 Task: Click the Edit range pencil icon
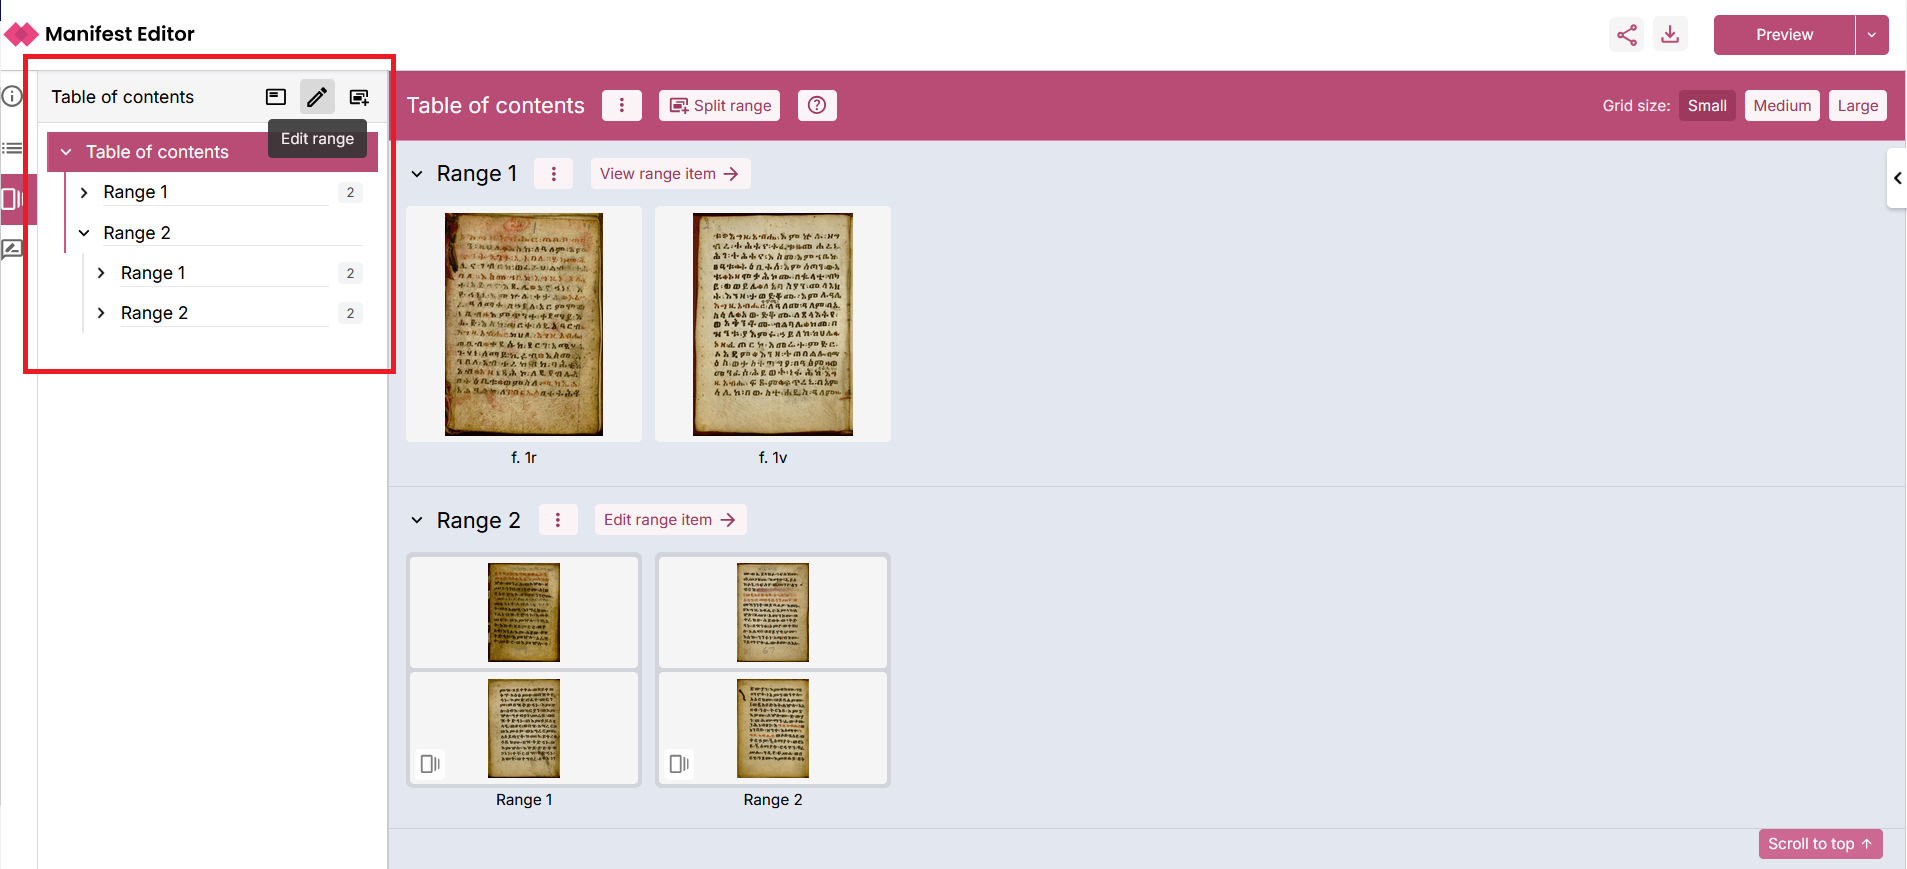[317, 97]
